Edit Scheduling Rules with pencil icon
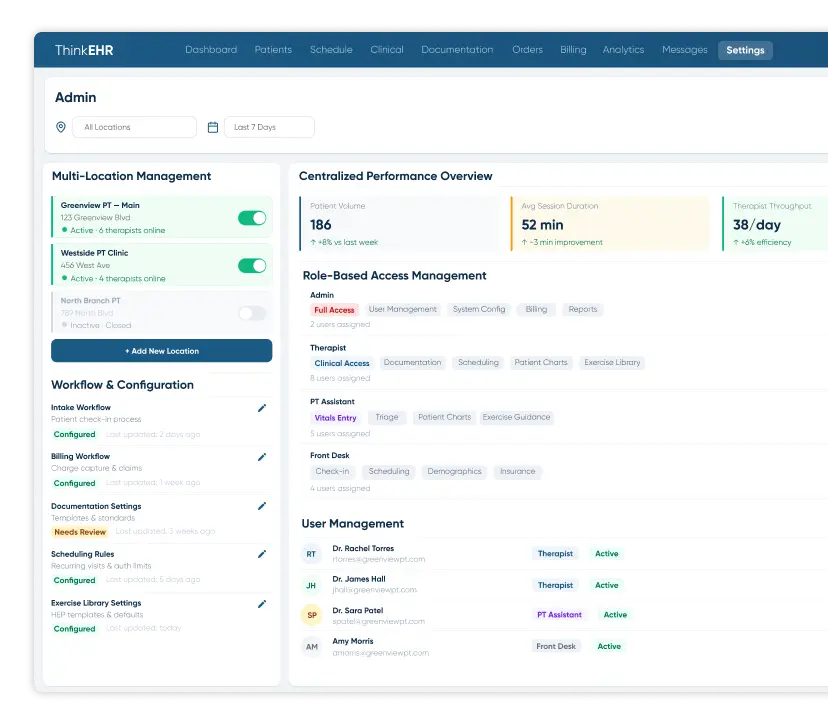Image resolution: width=828 pixels, height=724 pixels. coord(261,554)
